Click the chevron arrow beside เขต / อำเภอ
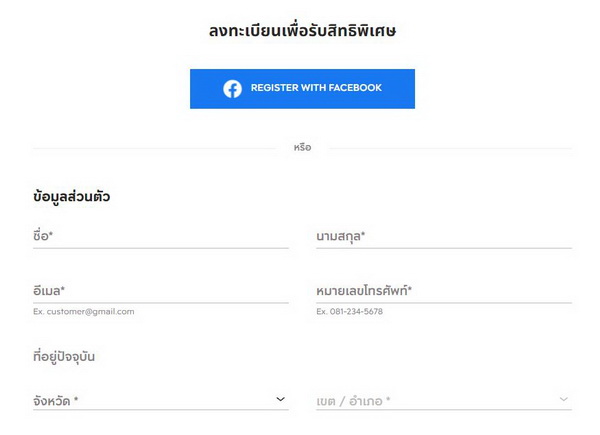The width and height of the screenshot is (600, 435). [x=565, y=399]
